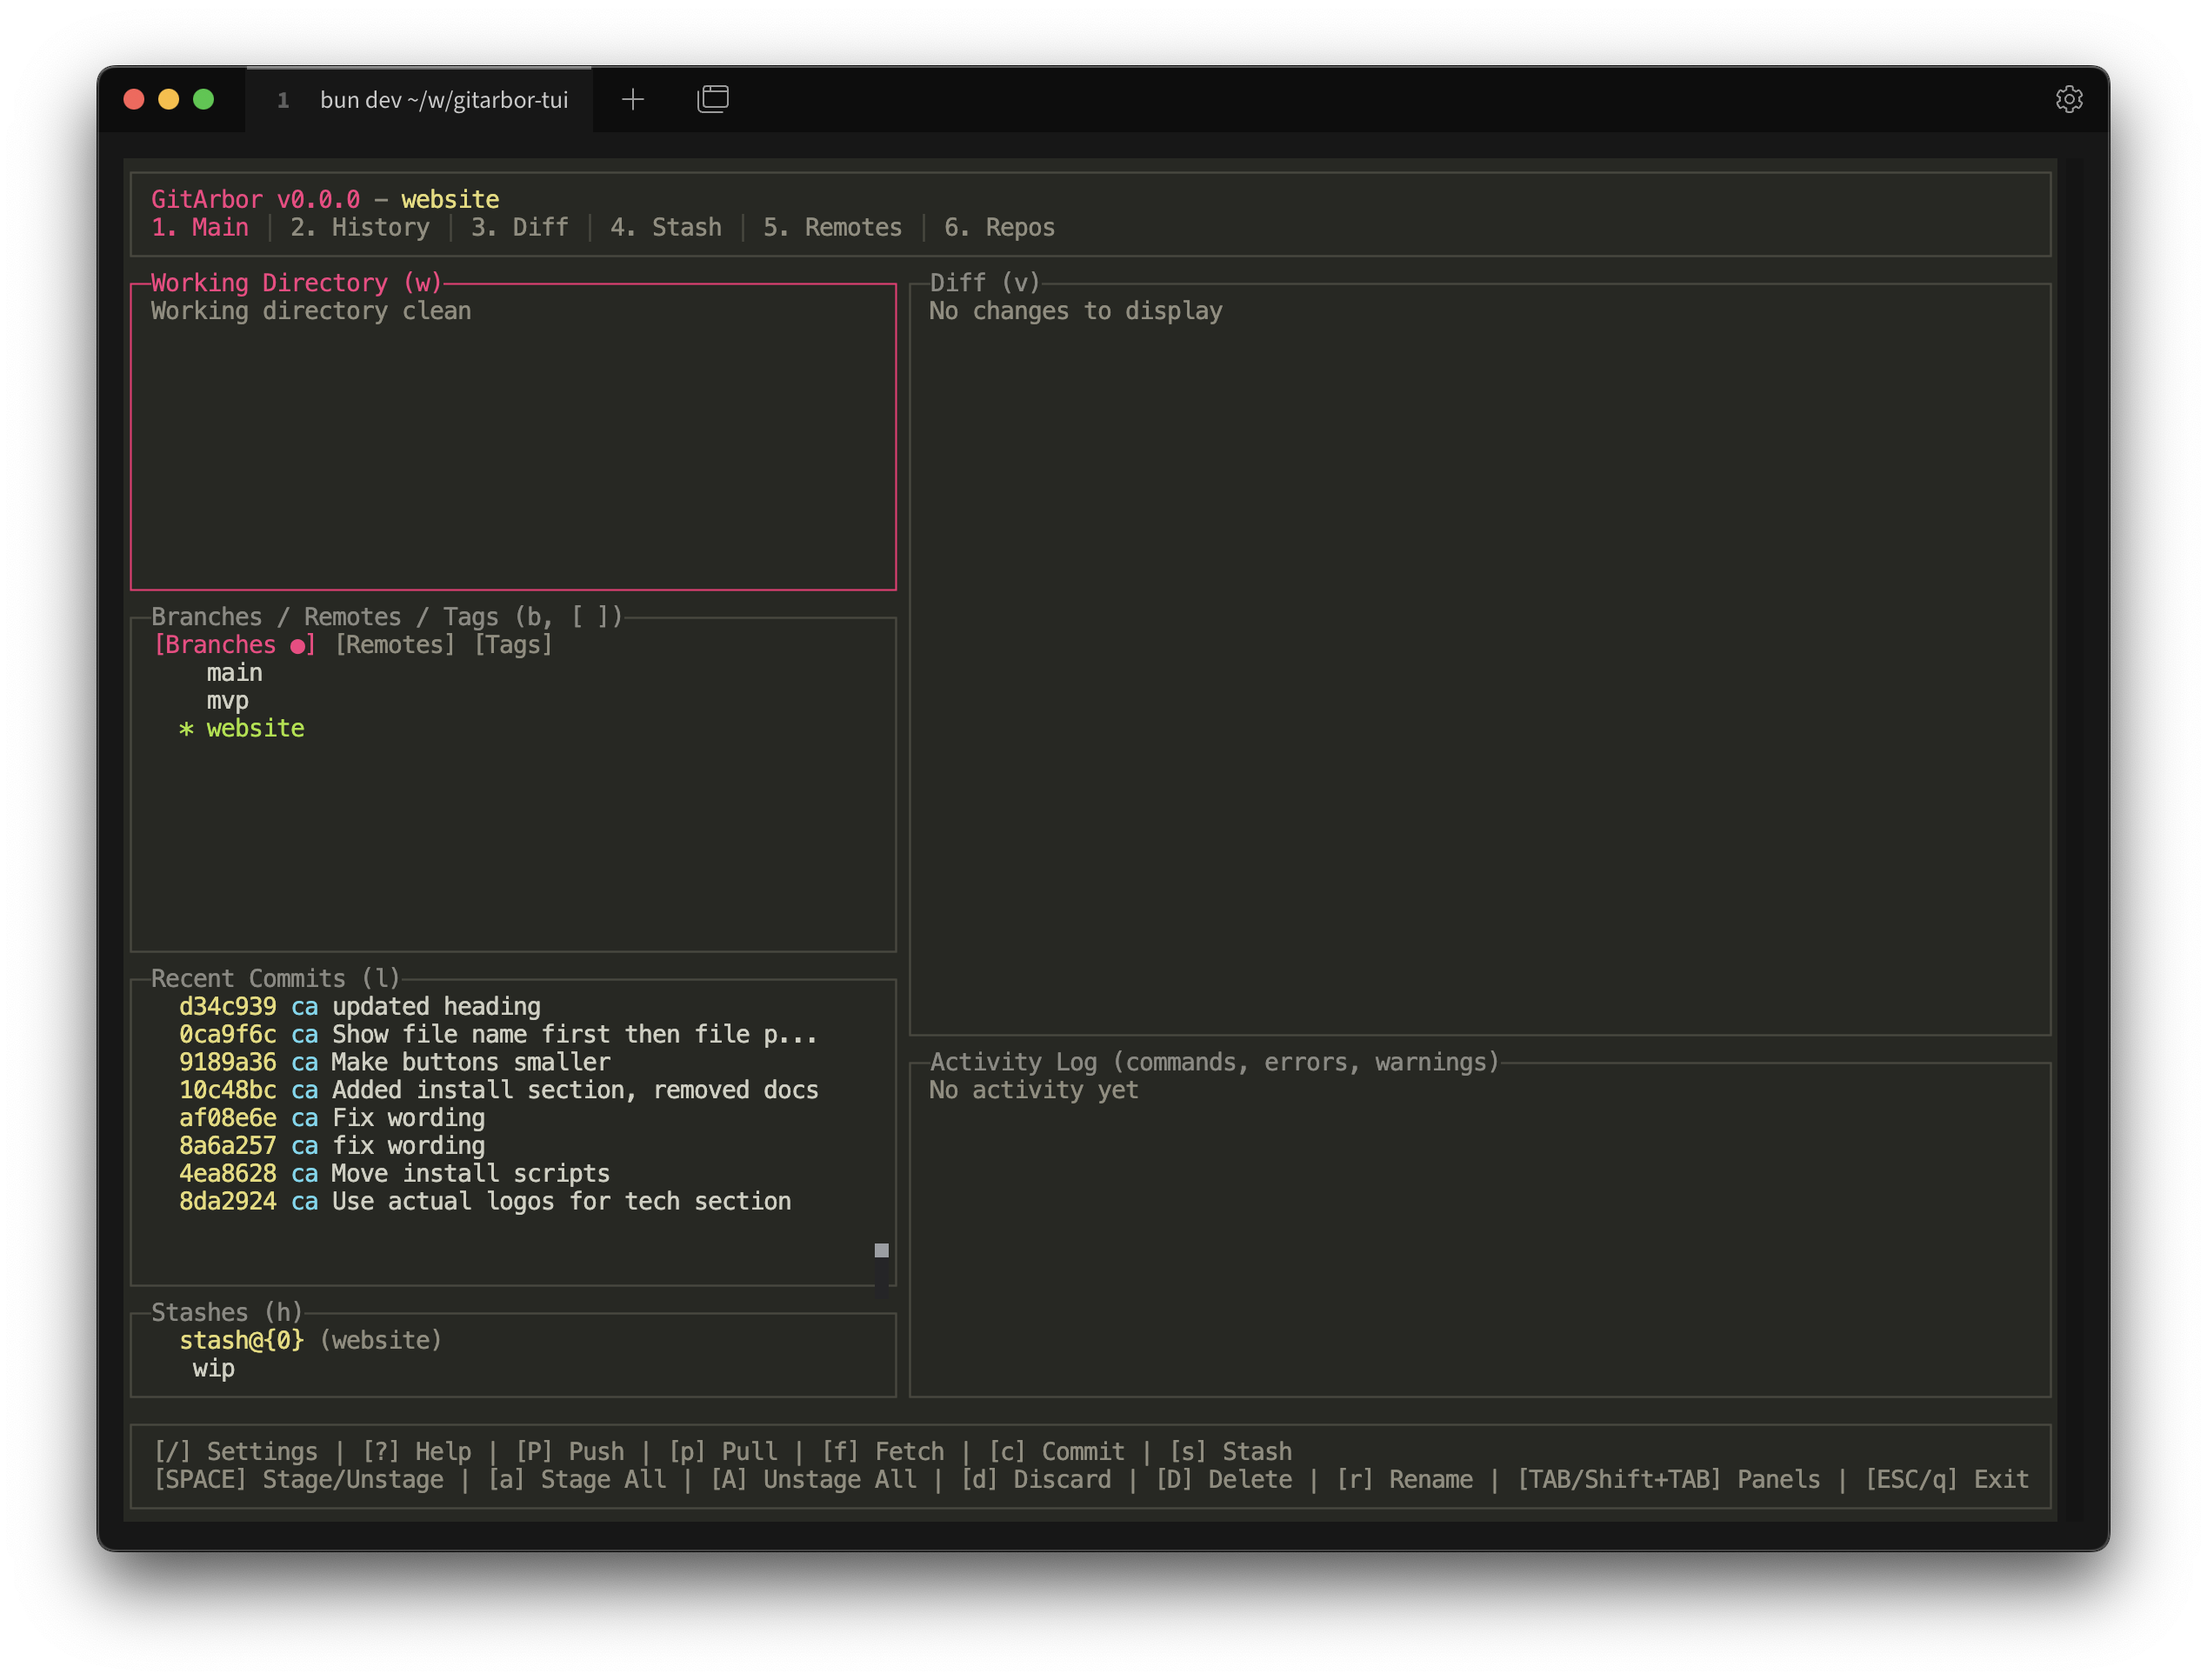Click the window panes icon beside the plus
Image resolution: width=2207 pixels, height=1680 pixels.
point(713,98)
